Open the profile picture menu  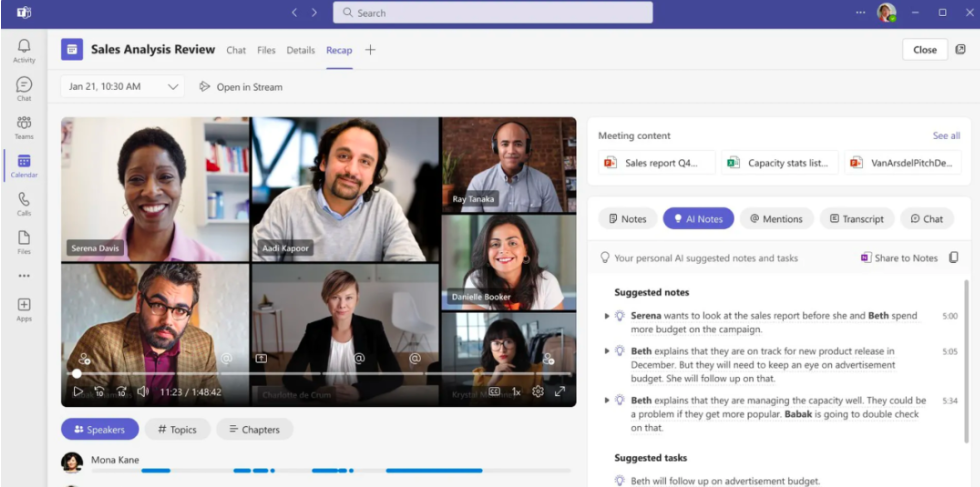coord(886,13)
